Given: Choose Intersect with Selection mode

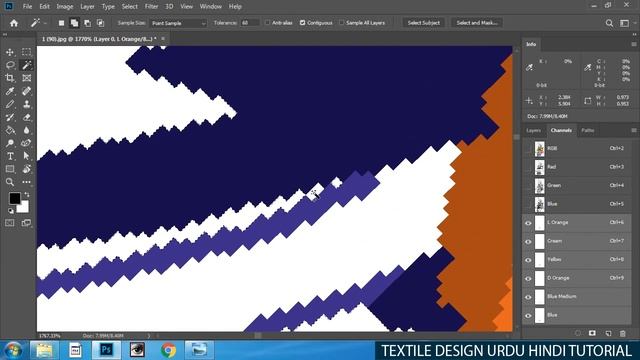Looking at the screenshot, I should [x=100, y=23].
